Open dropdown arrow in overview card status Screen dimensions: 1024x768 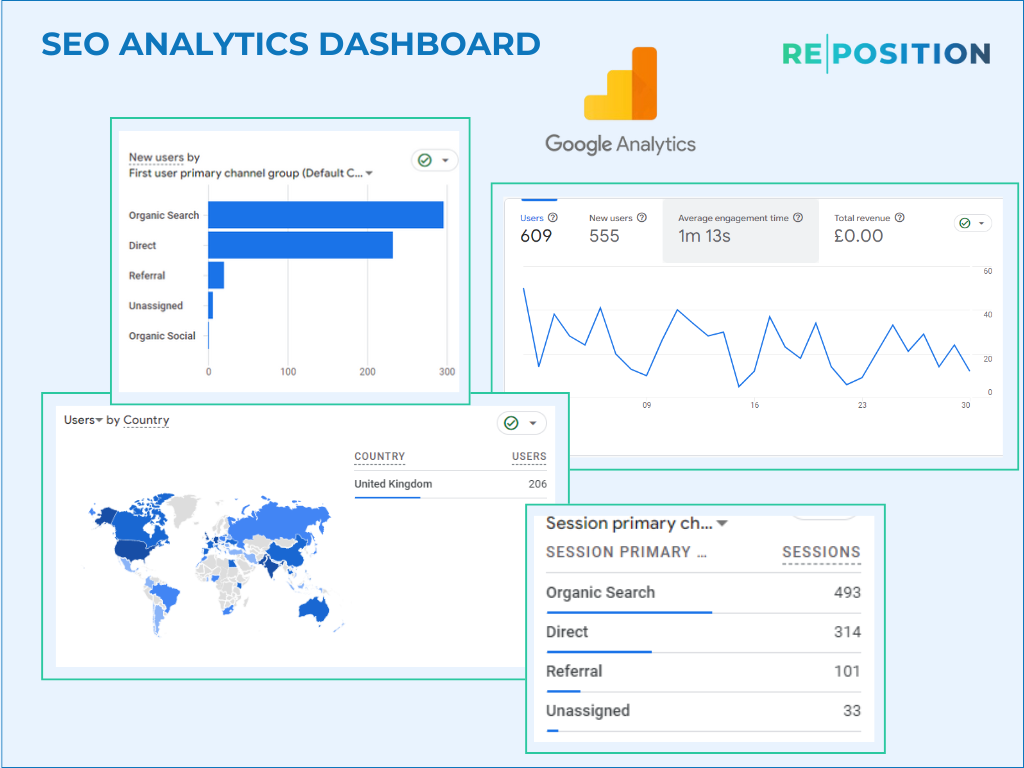coord(981,223)
